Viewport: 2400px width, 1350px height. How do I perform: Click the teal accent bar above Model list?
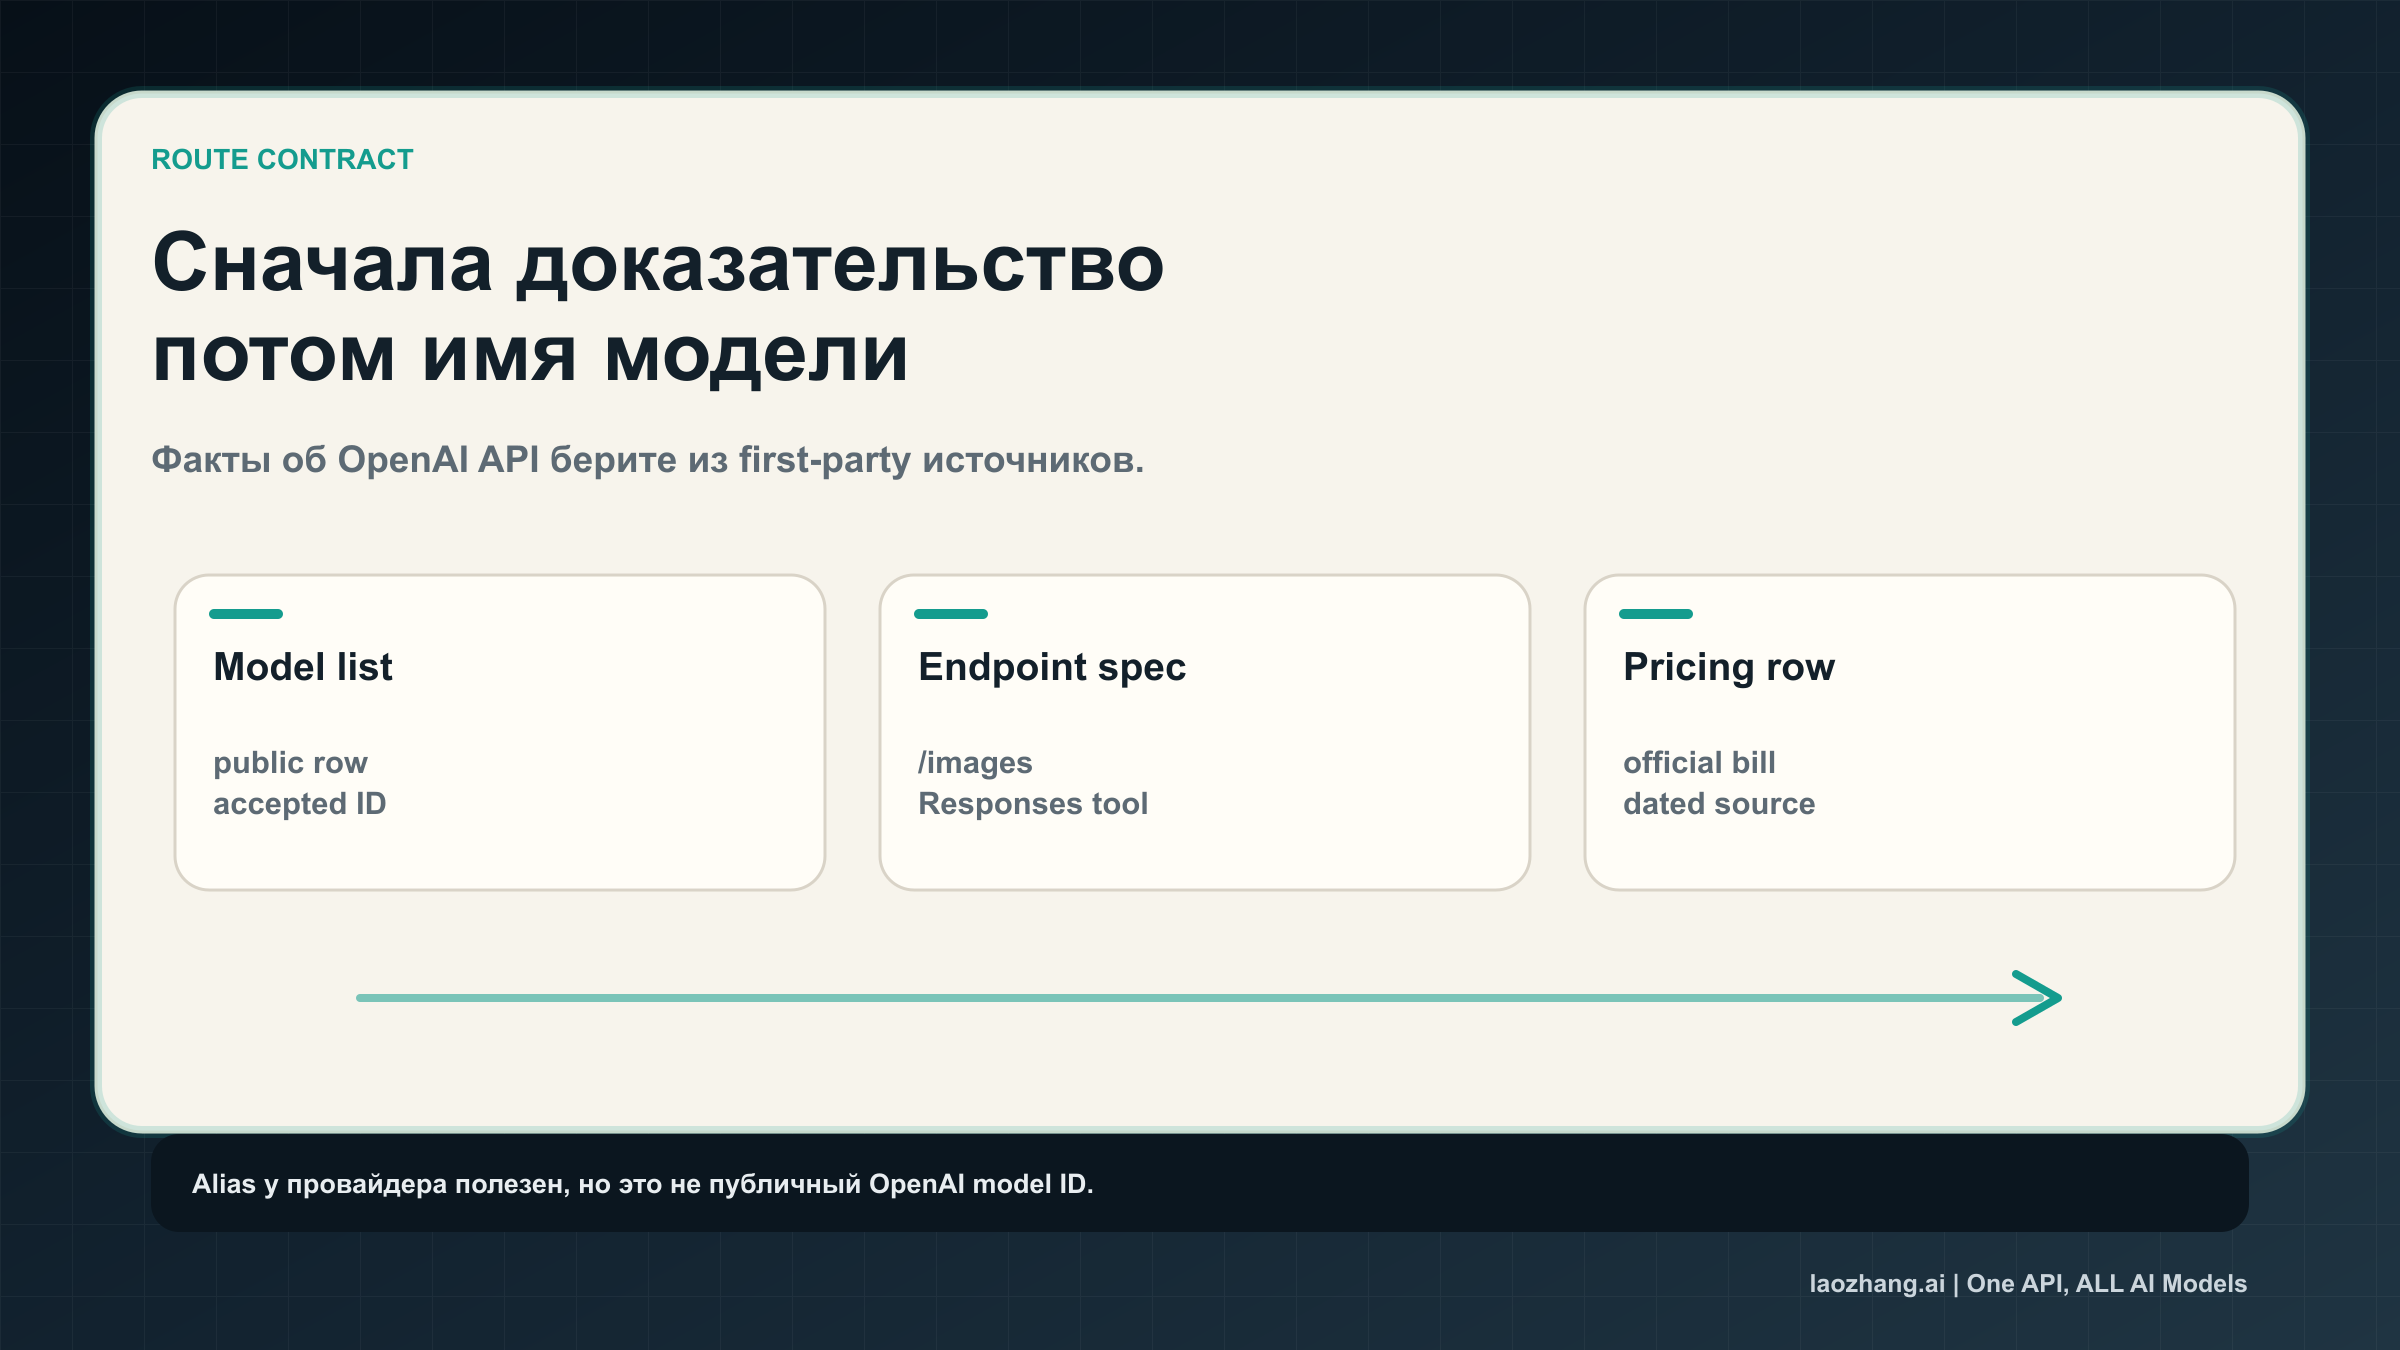pos(247,614)
